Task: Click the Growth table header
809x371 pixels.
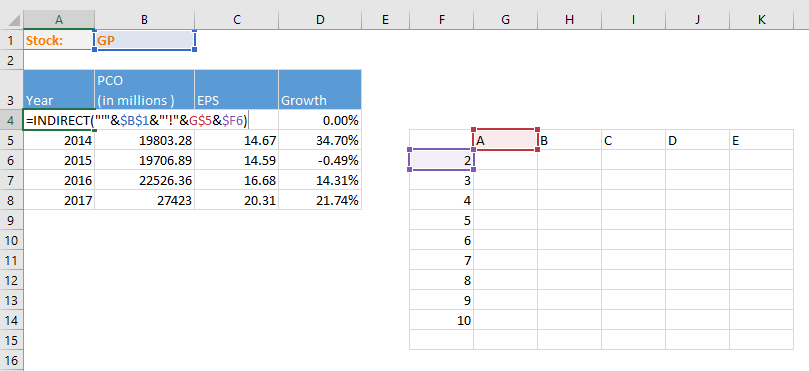Action: click(320, 89)
